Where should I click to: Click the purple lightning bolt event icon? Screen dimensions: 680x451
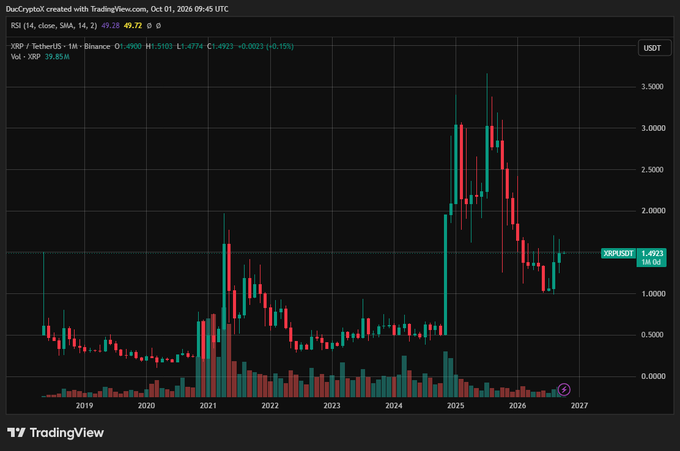click(564, 389)
